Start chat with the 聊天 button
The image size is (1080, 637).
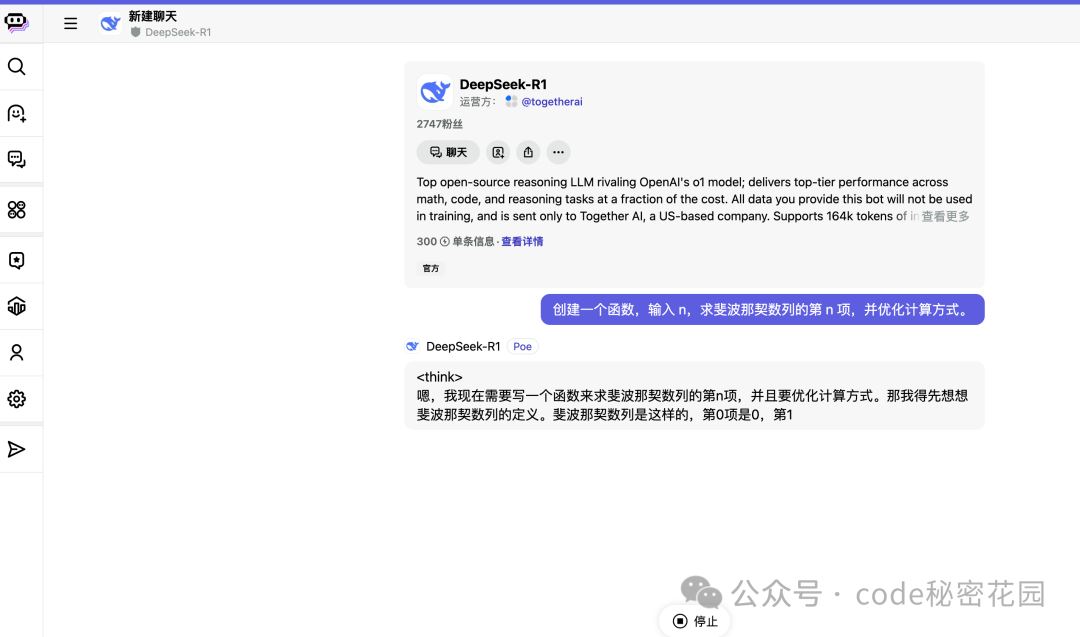pyautogui.click(x=448, y=152)
